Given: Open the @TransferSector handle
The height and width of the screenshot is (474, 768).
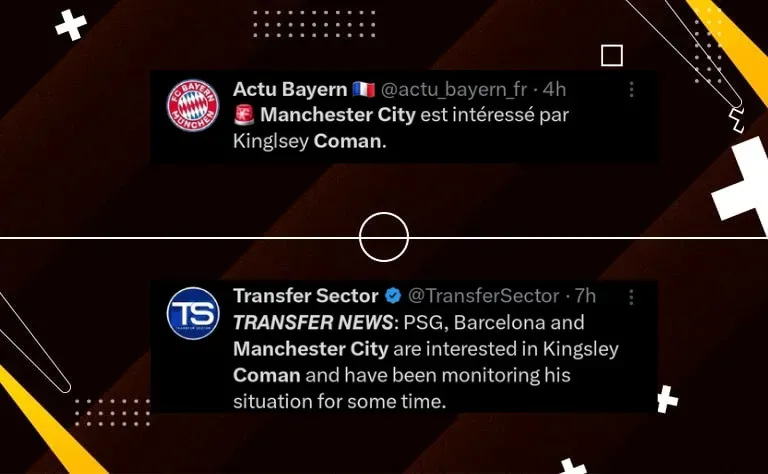Looking at the screenshot, I should click(x=483, y=296).
